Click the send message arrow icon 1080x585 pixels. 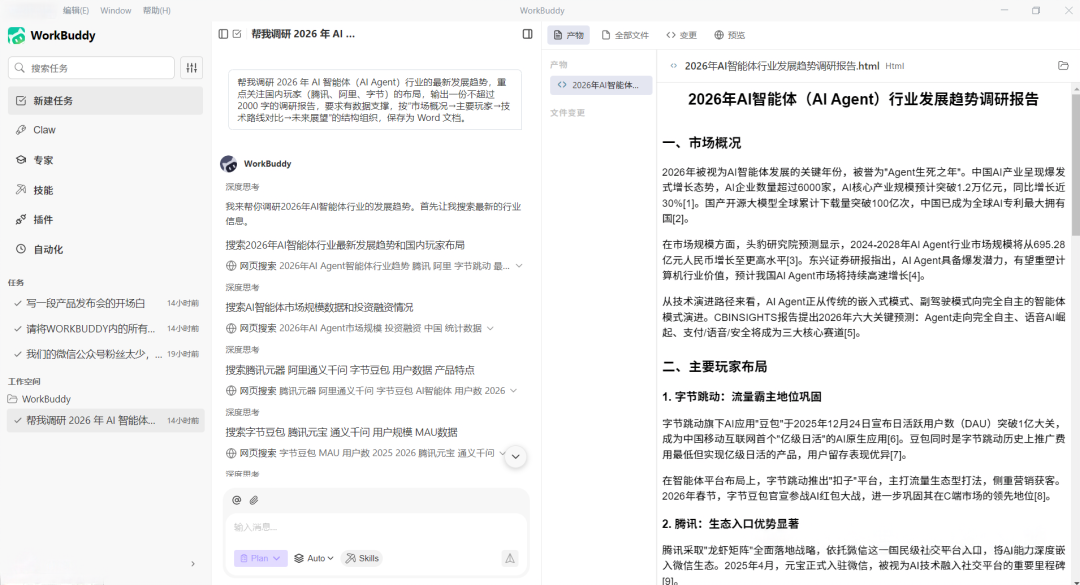[510, 558]
